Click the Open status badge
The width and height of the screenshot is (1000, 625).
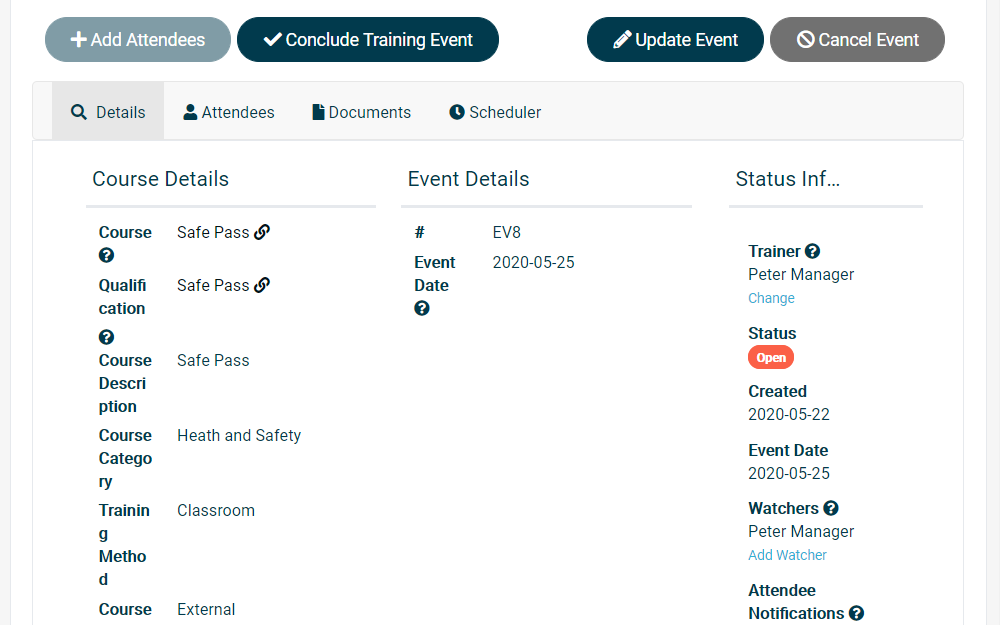tap(771, 358)
